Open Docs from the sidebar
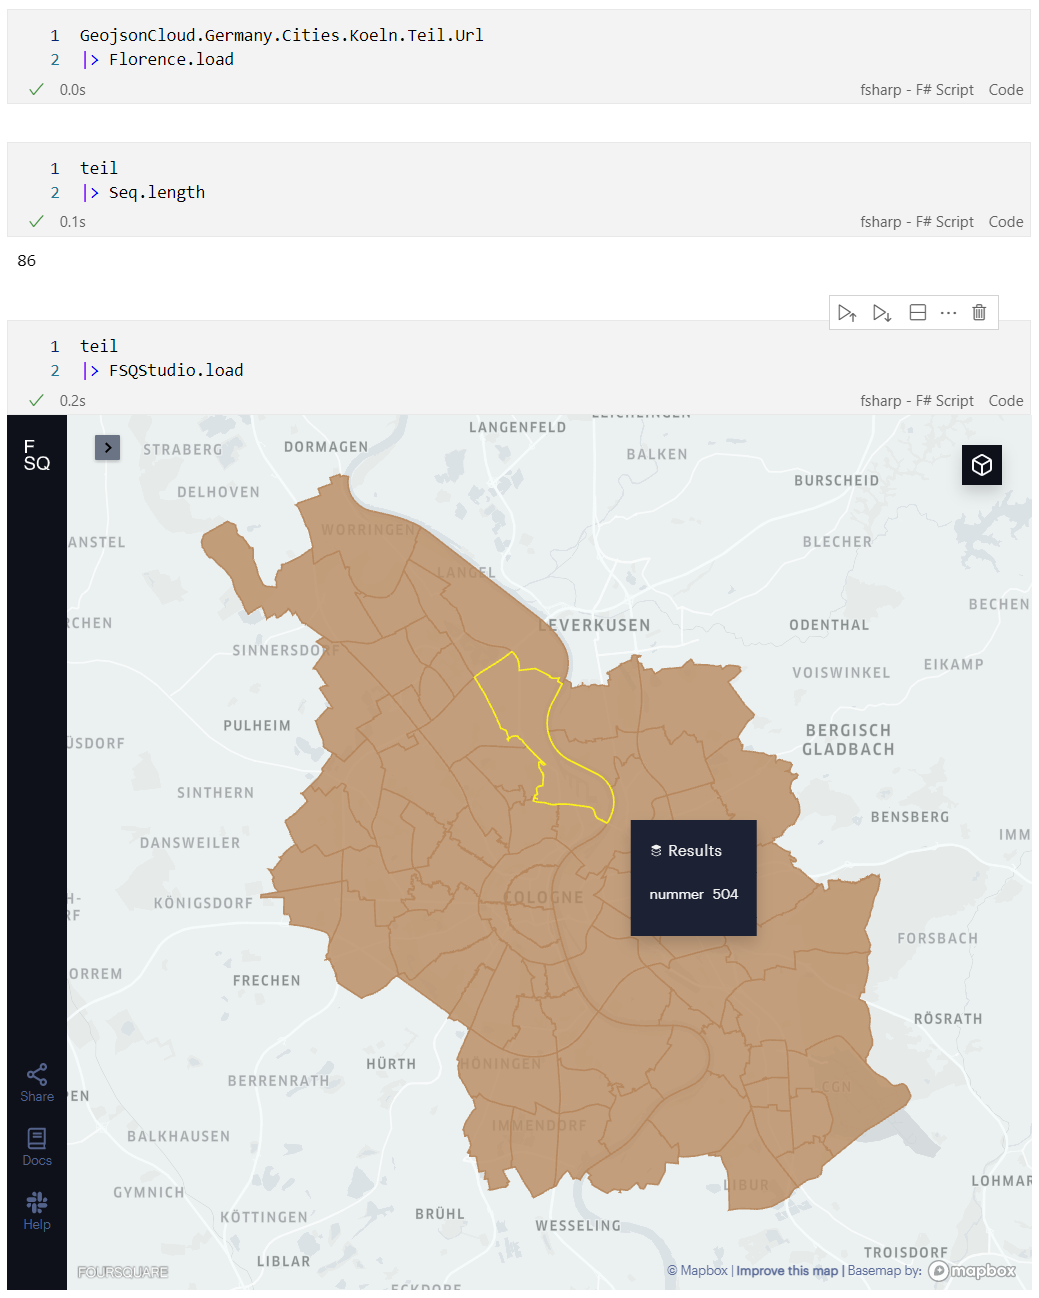 click(37, 1147)
